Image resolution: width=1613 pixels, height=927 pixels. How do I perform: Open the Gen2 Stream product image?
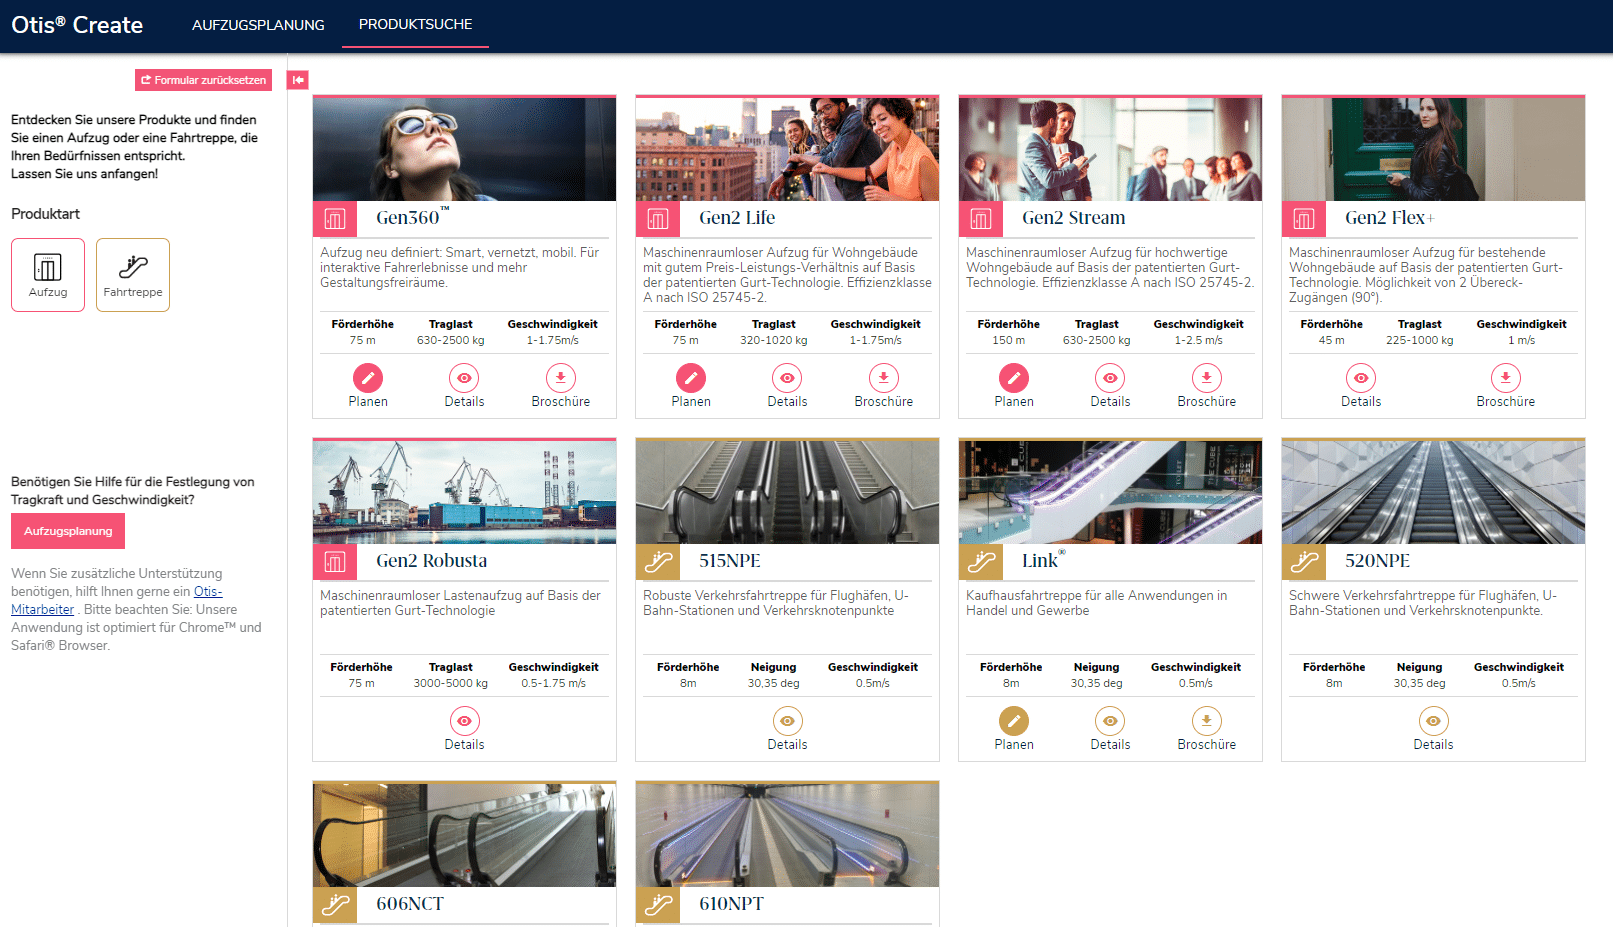click(x=1110, y=149)
